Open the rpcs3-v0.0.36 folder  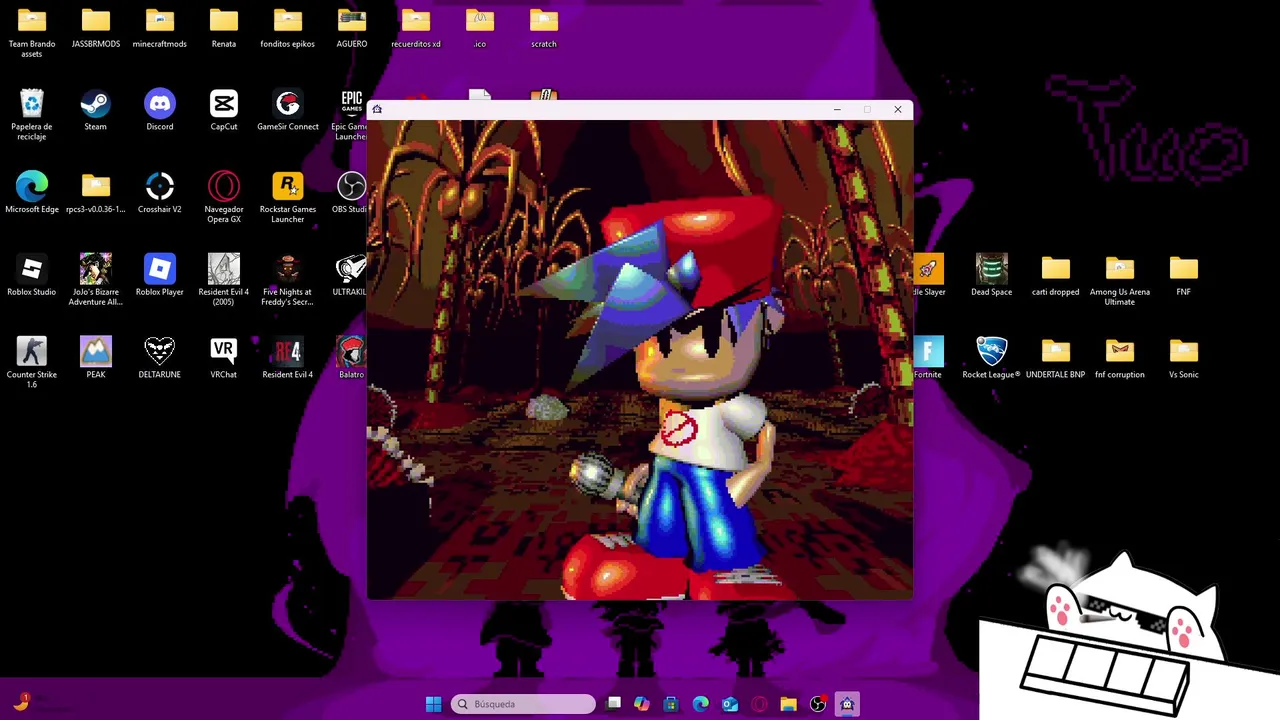point(95,193)
